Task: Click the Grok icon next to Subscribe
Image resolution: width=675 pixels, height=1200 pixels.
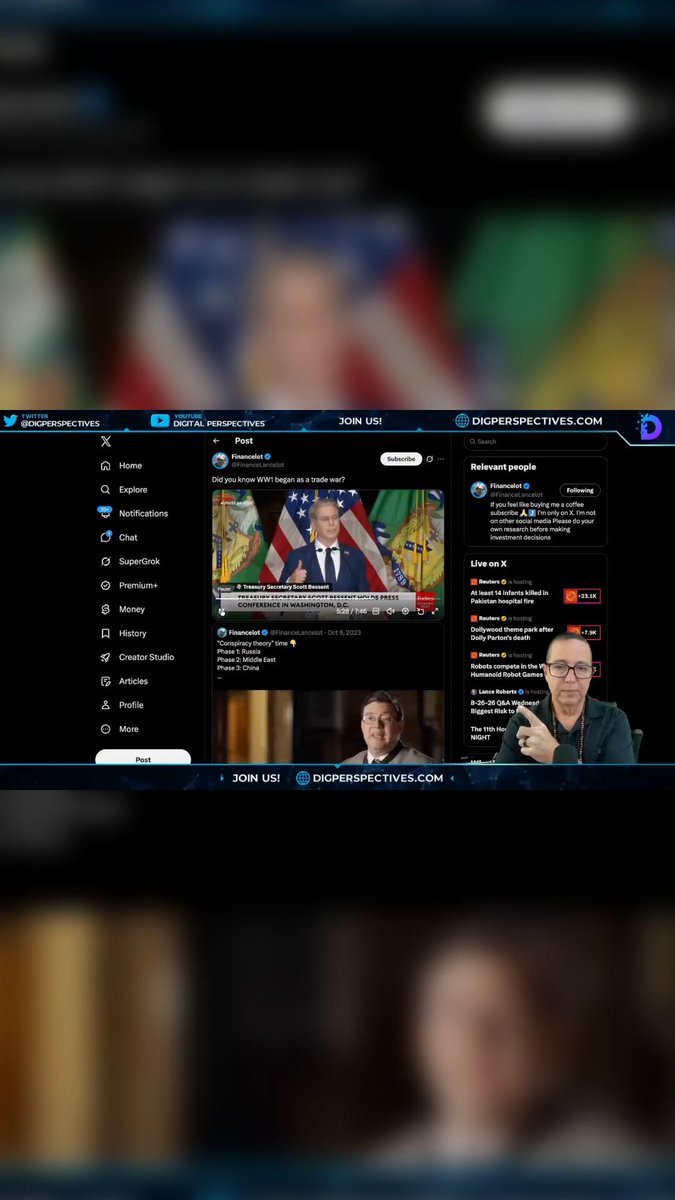Action: pos(429,459)
